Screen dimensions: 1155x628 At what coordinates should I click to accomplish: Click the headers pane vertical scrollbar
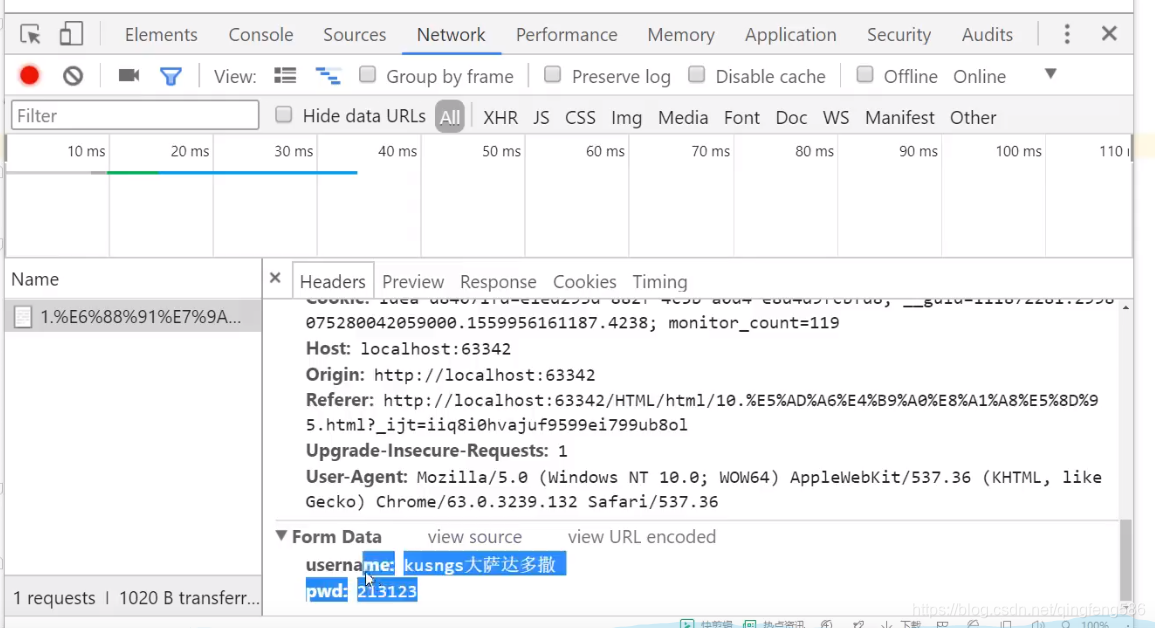1125,560
